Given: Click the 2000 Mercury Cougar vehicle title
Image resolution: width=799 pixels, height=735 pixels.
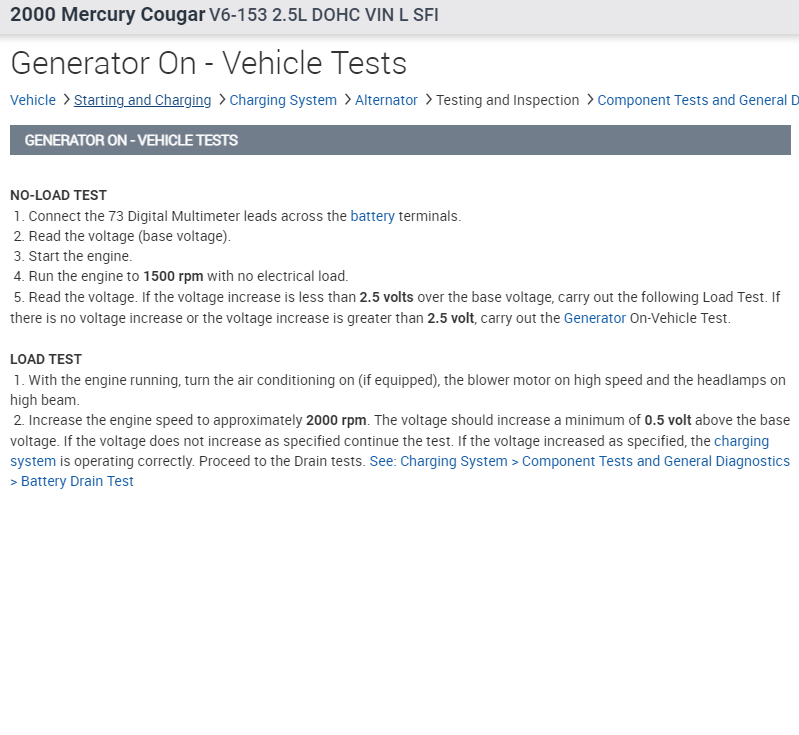Looking at the screenshot, I should [107, 15].
